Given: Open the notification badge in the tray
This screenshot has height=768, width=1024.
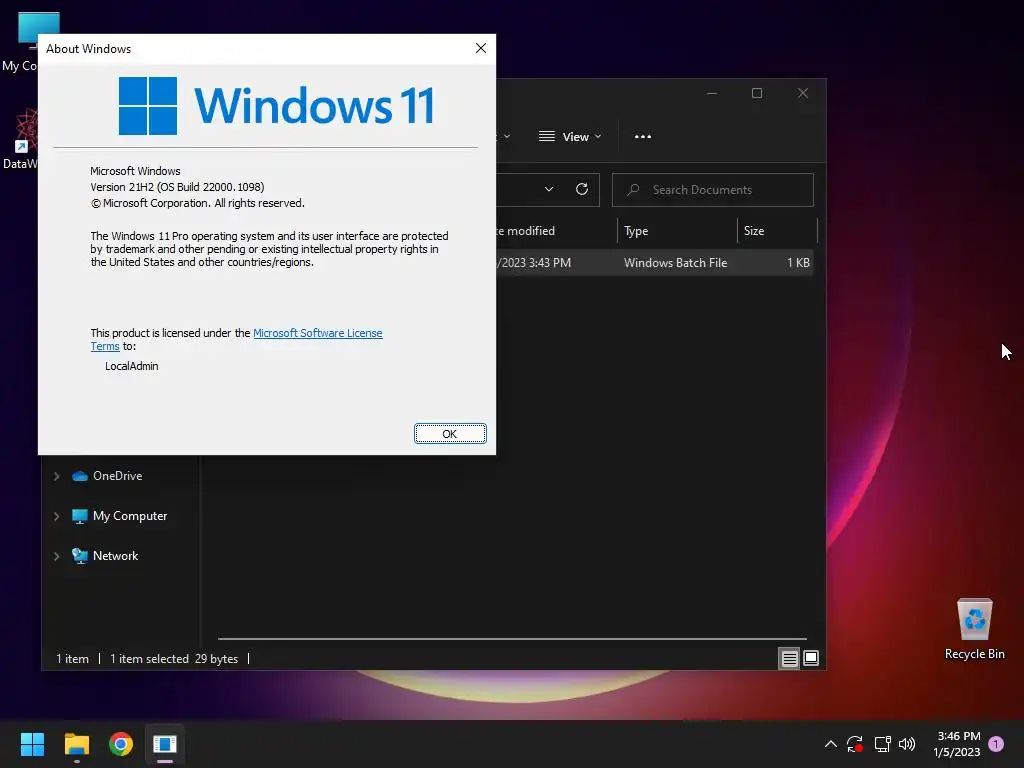Looking at the screenshot, I should pos(996,743).
